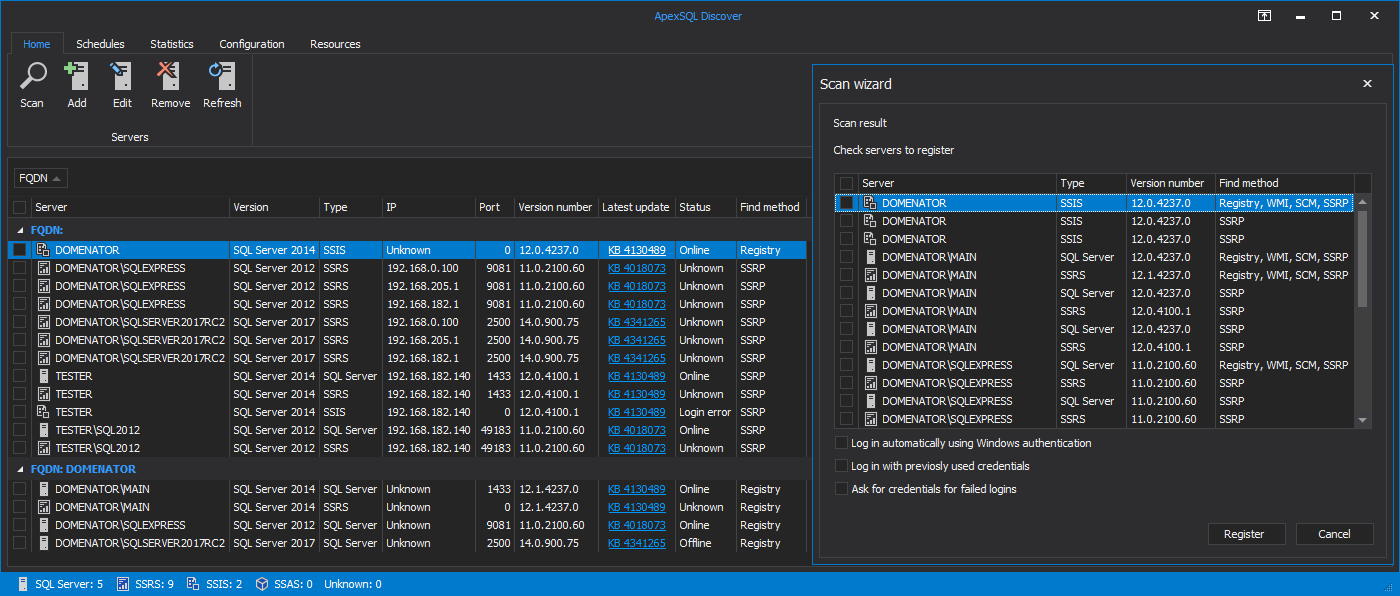
Task: Click the SQL Server icon in the status bar
Action: click(x=23, y=584)
